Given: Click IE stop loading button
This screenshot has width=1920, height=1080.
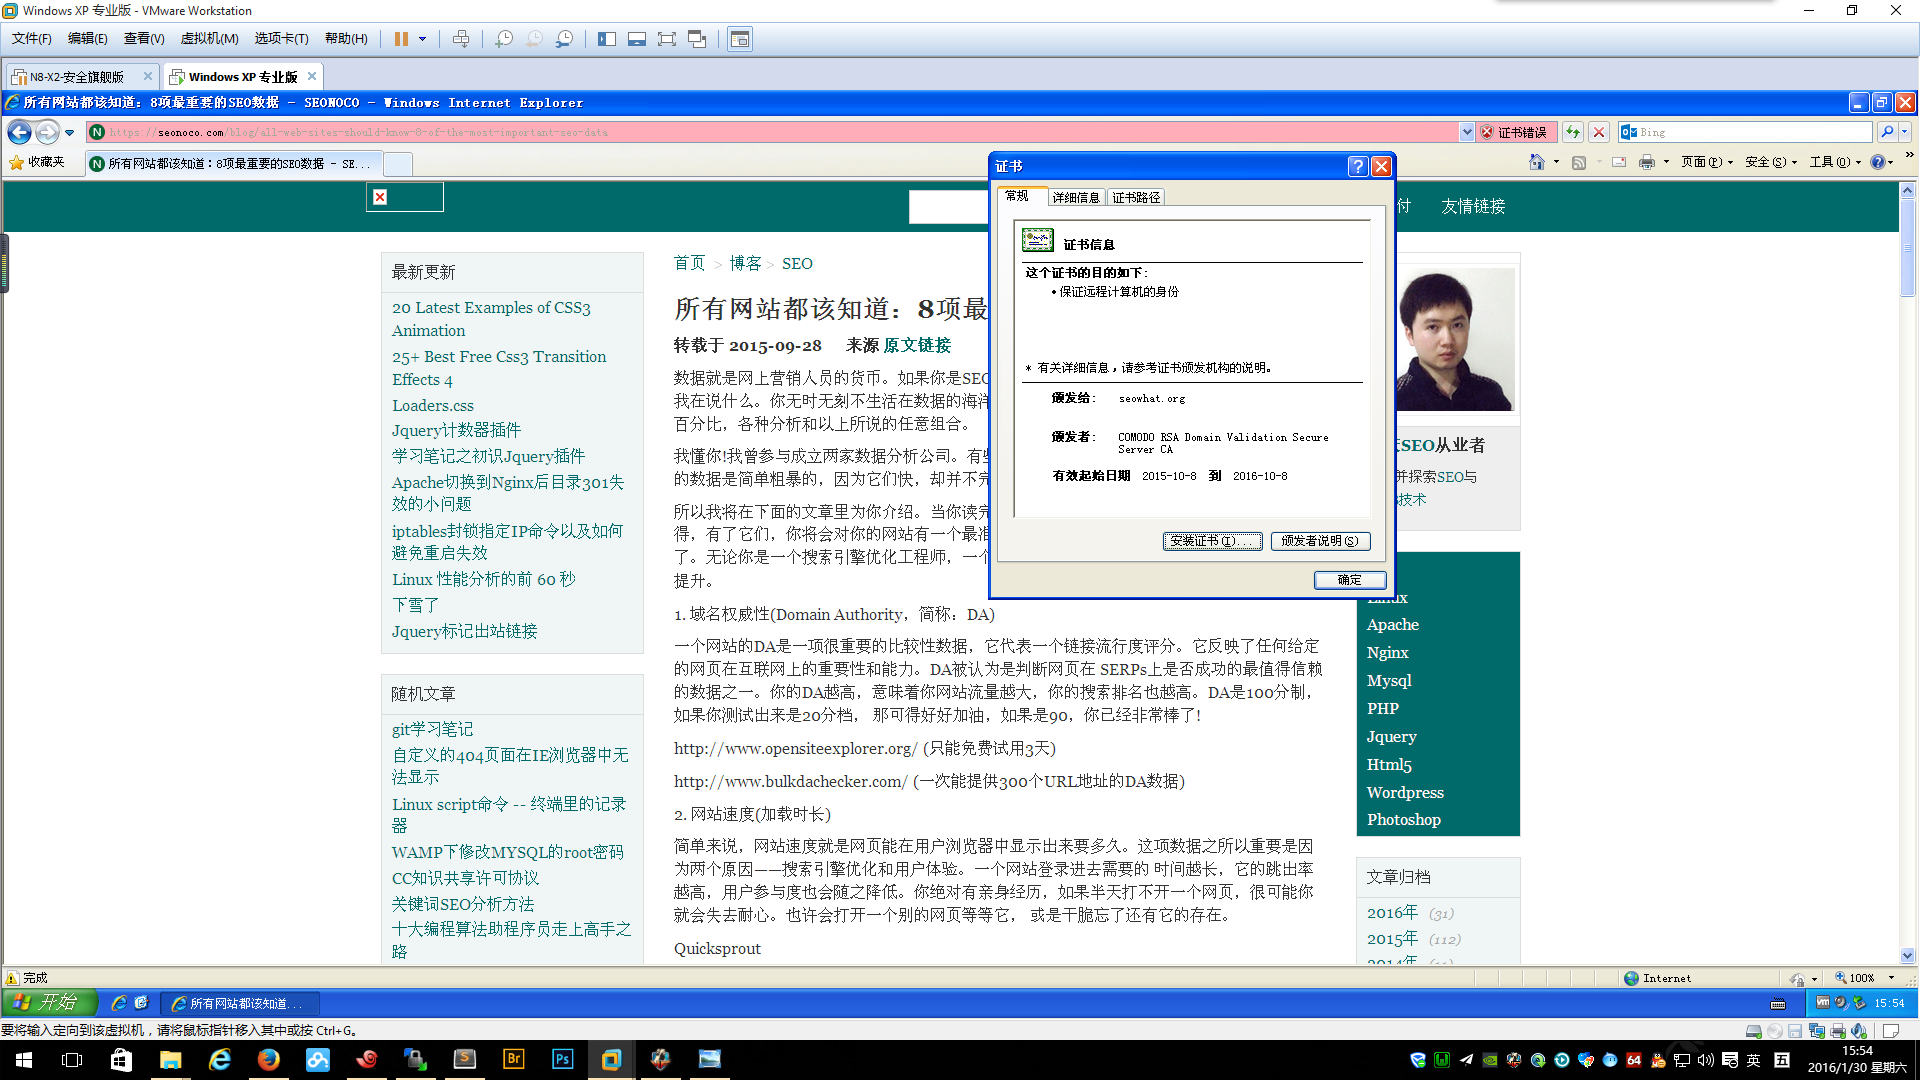Looking at the screenshot, I should pos(1599,132).
